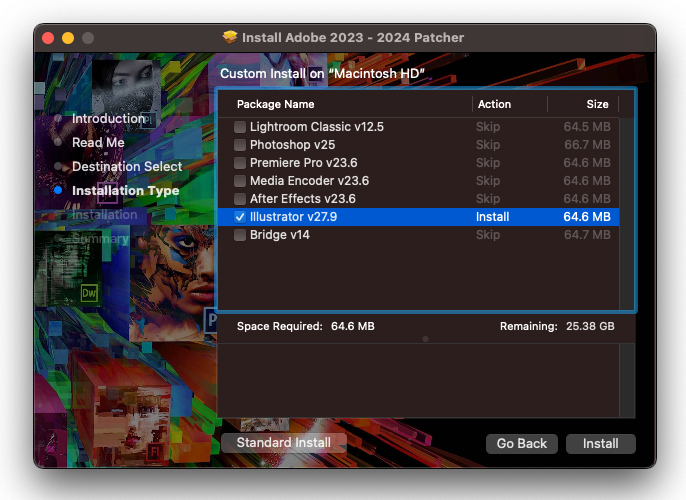The height and width of the screenshot is (500, 686).
Task: Click the Install action for Illustrator
Action: click(x=492, y=217)
